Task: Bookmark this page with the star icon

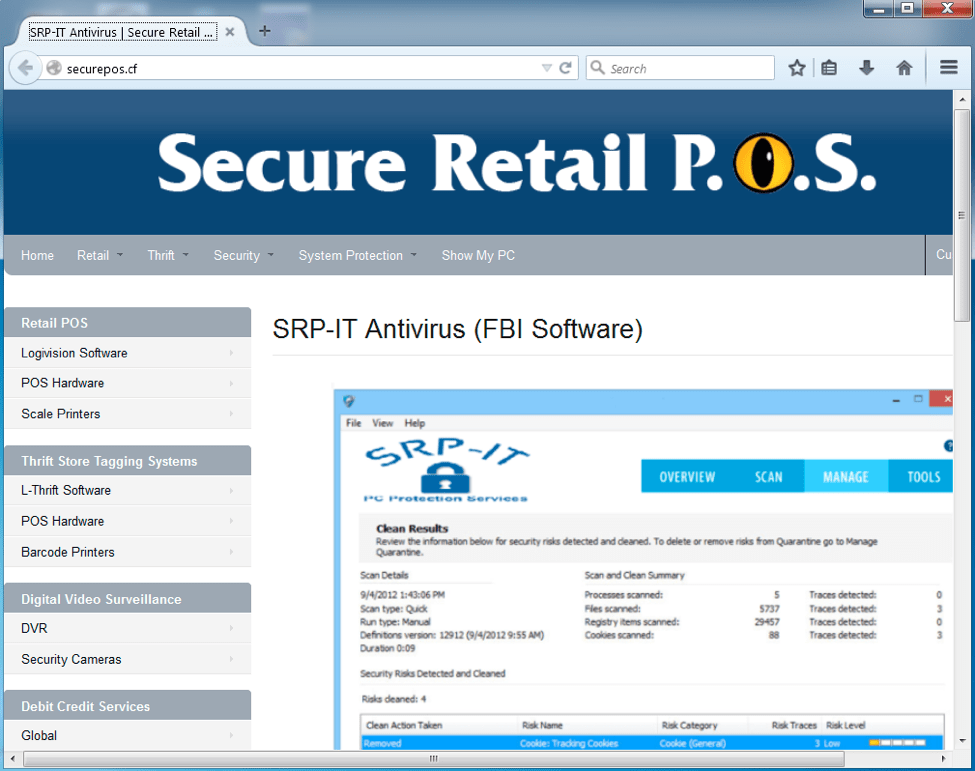Action: pos(797,68)
